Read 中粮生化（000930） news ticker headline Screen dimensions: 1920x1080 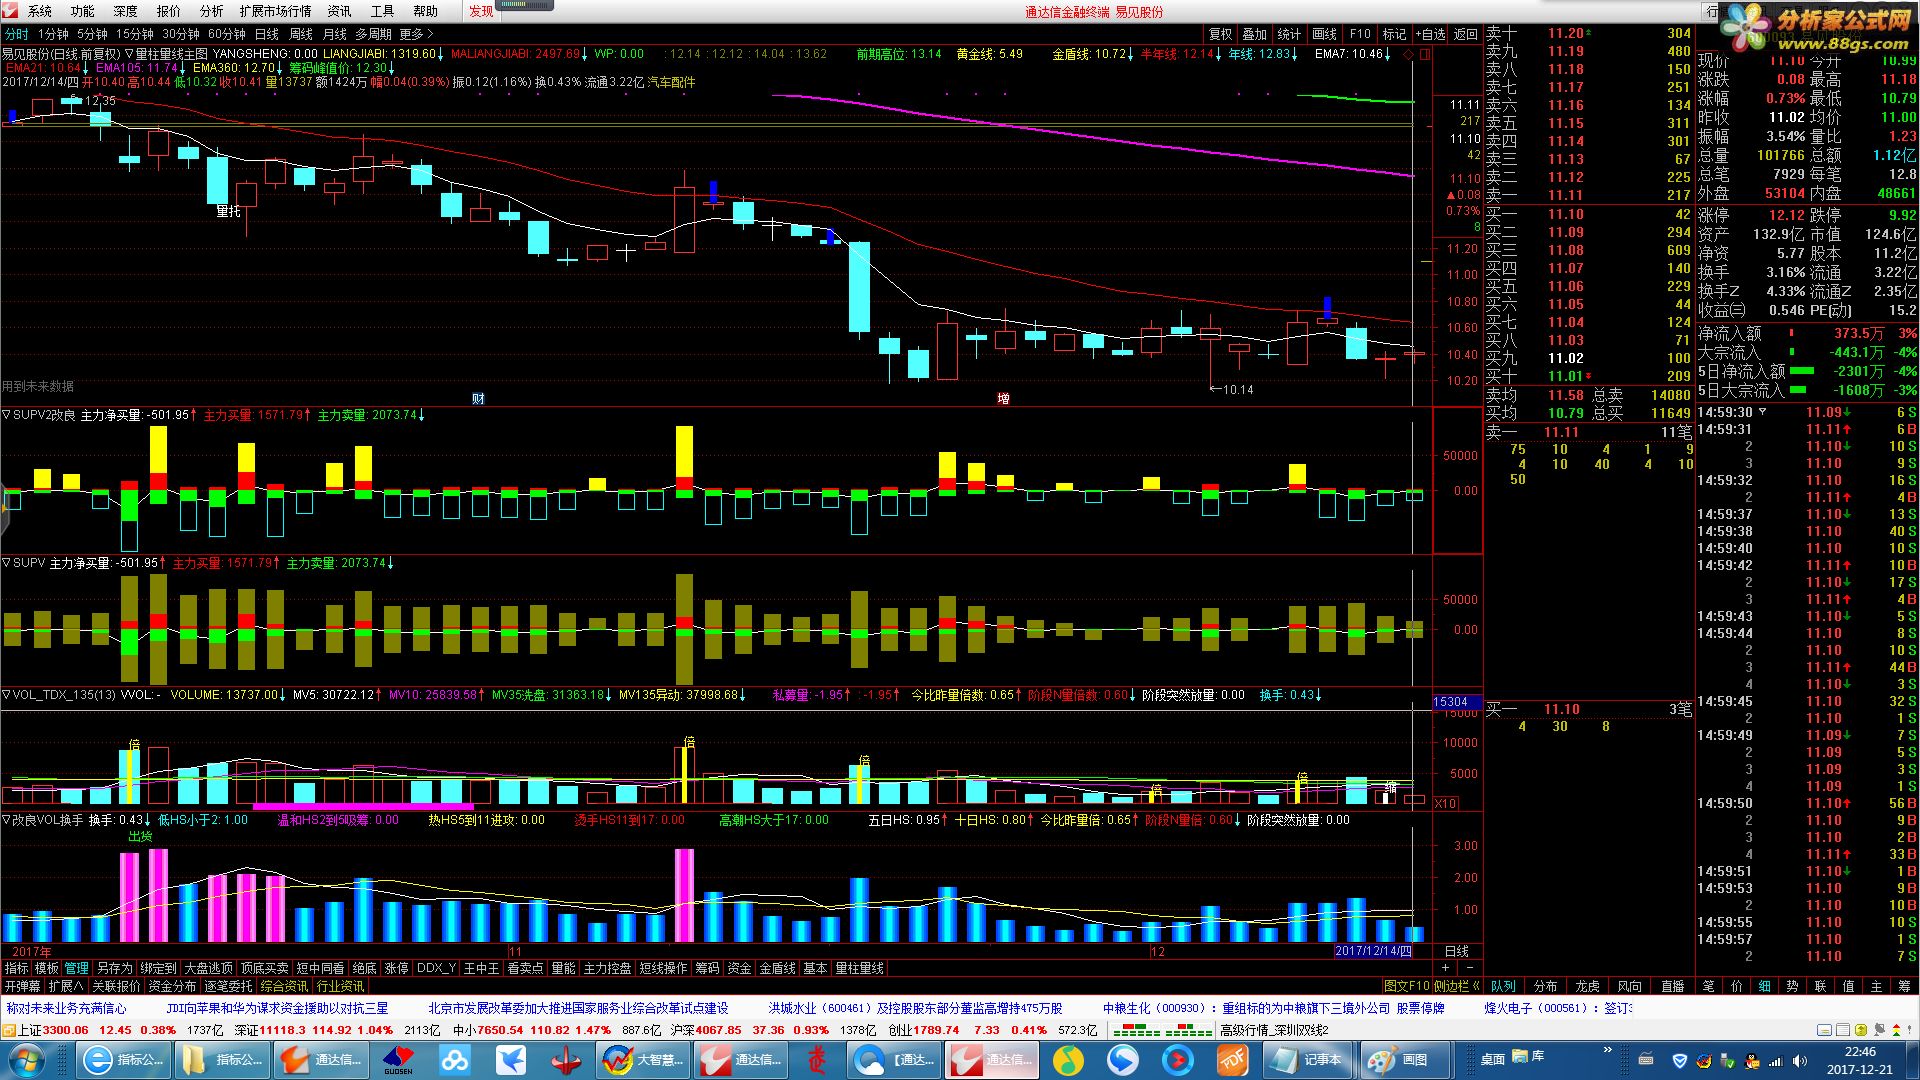pyautogui.click(x=1273, y=1008)
